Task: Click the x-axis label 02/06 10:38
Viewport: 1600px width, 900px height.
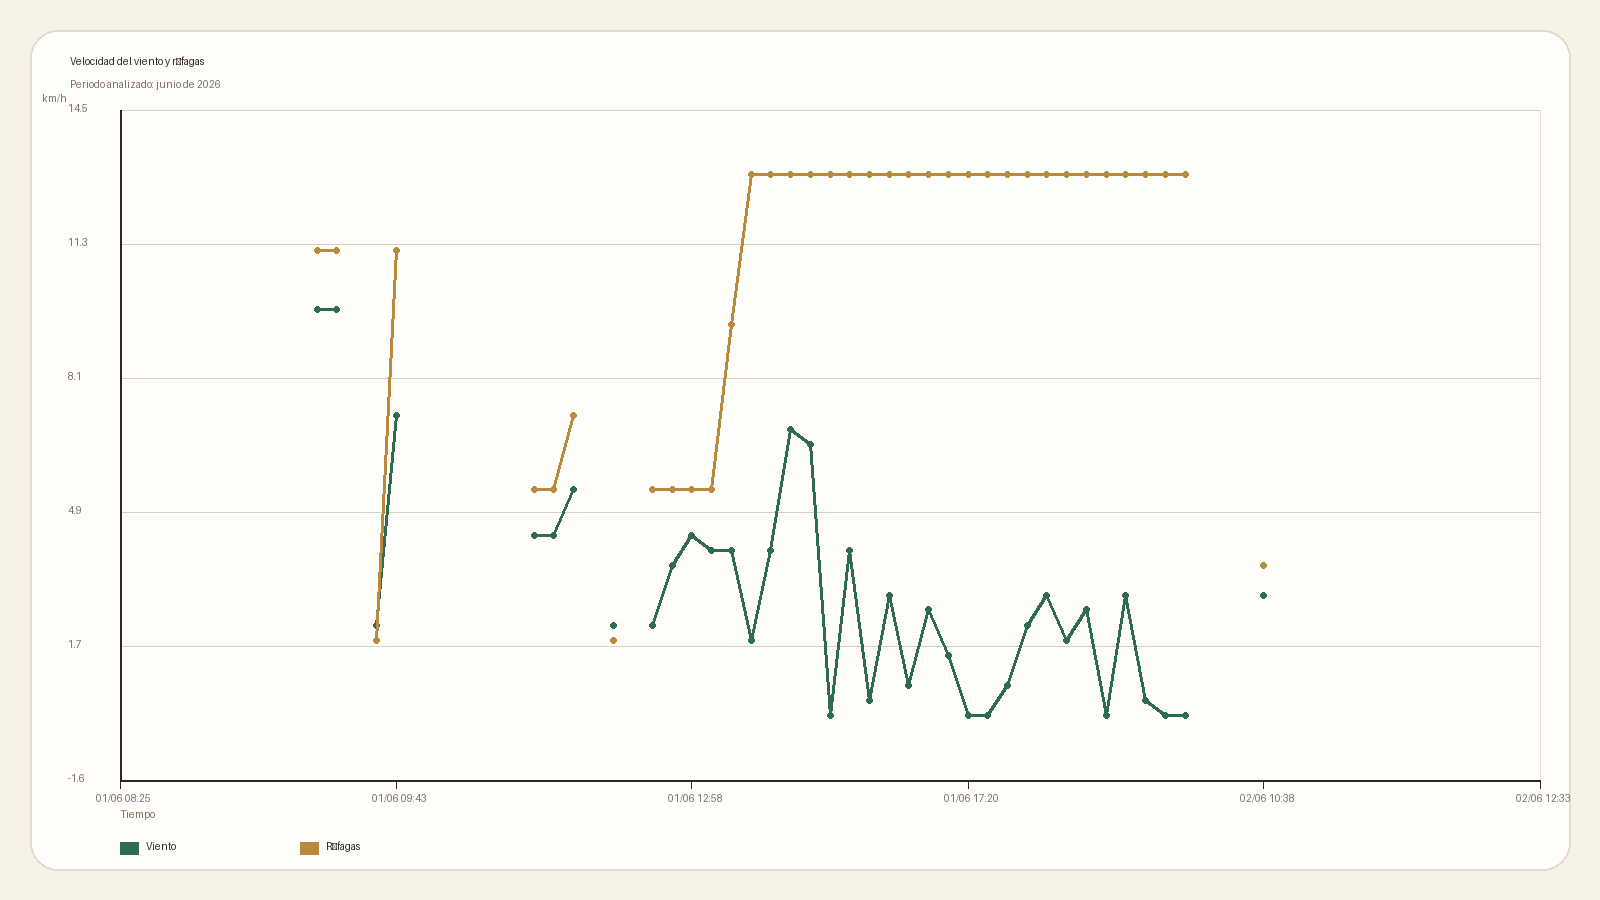Action: pos(1267,799)
